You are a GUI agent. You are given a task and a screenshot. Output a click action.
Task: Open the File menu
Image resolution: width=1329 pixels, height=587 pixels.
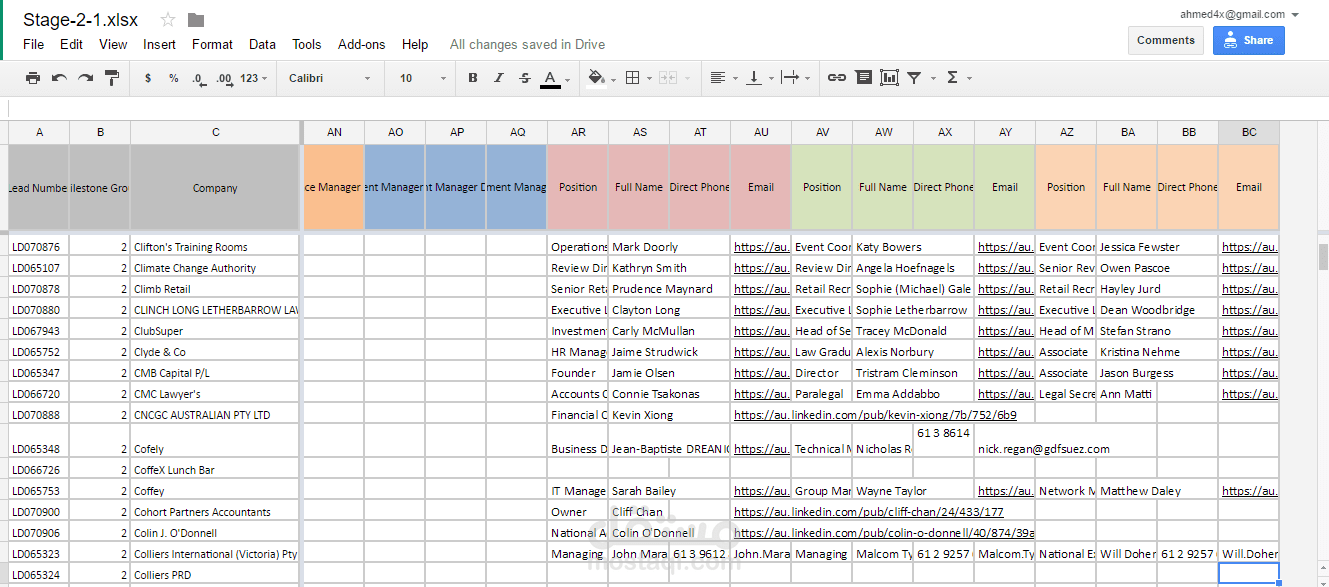click(33, 44)
